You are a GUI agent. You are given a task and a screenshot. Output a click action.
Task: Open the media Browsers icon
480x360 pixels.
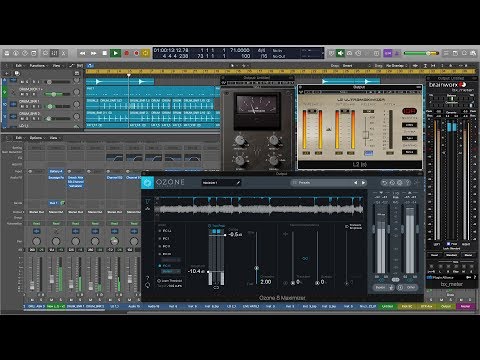pyautogui.click(x=473, y=53)
